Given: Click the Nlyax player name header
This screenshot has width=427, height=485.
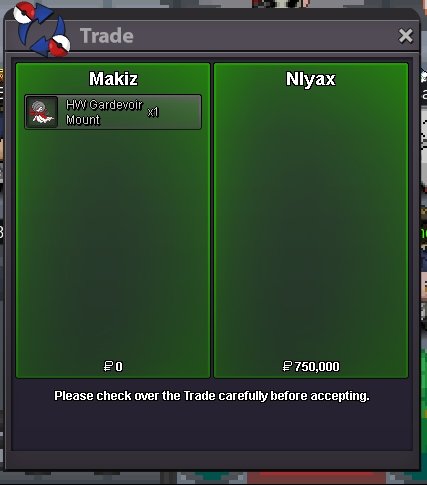Looking at the screenshot, I should pyautogui.click(x=311, y=79).
